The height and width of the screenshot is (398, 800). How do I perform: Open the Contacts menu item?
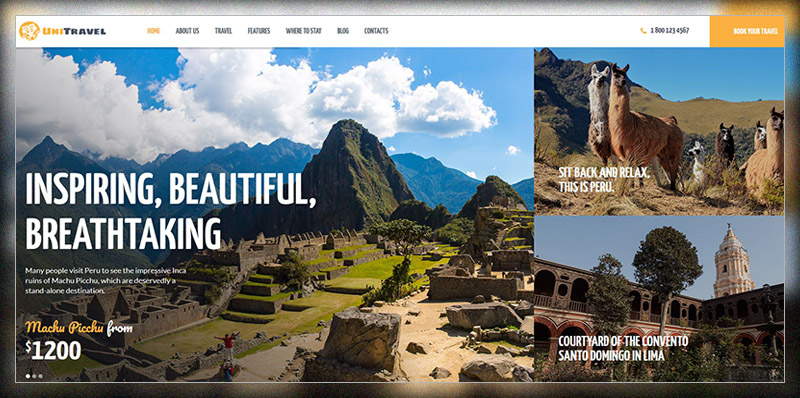point(376,31)
